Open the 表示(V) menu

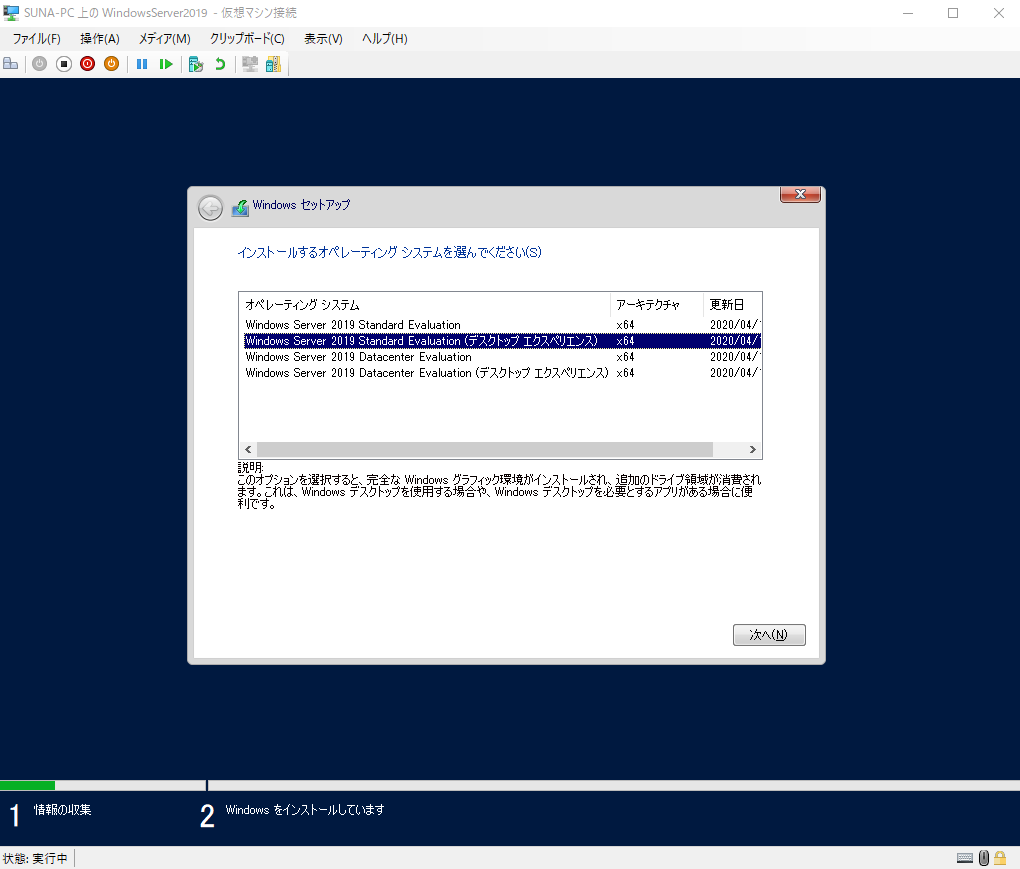[323, 39]
